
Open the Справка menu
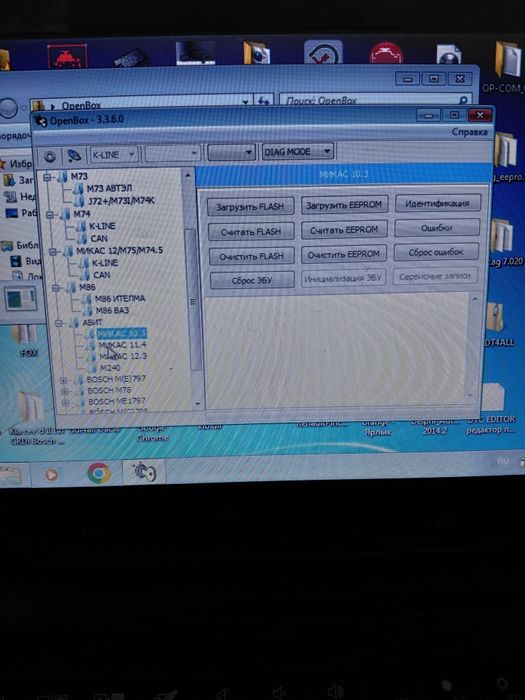tap(469, 132)
